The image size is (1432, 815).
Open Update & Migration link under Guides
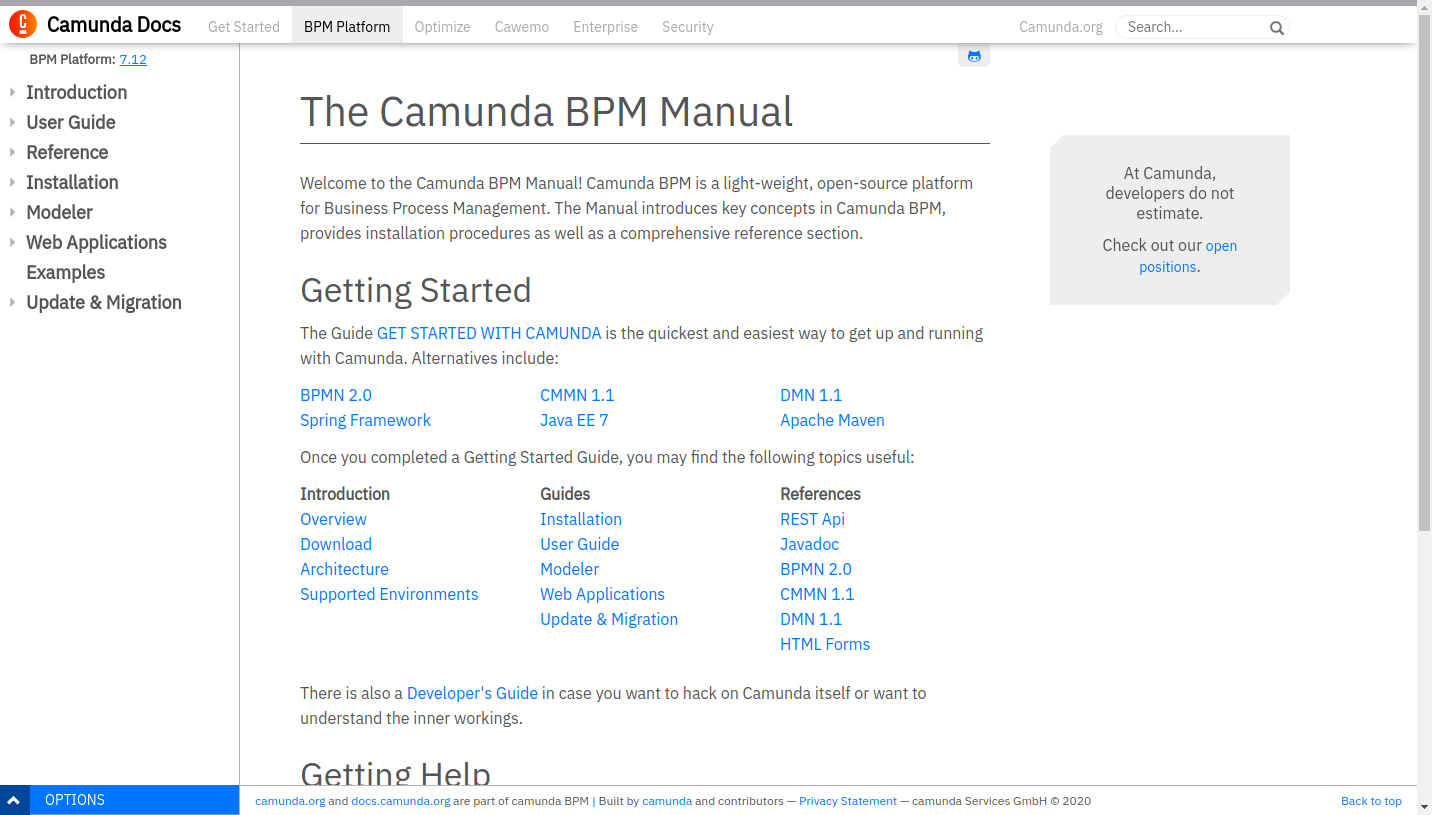point(609,619)
